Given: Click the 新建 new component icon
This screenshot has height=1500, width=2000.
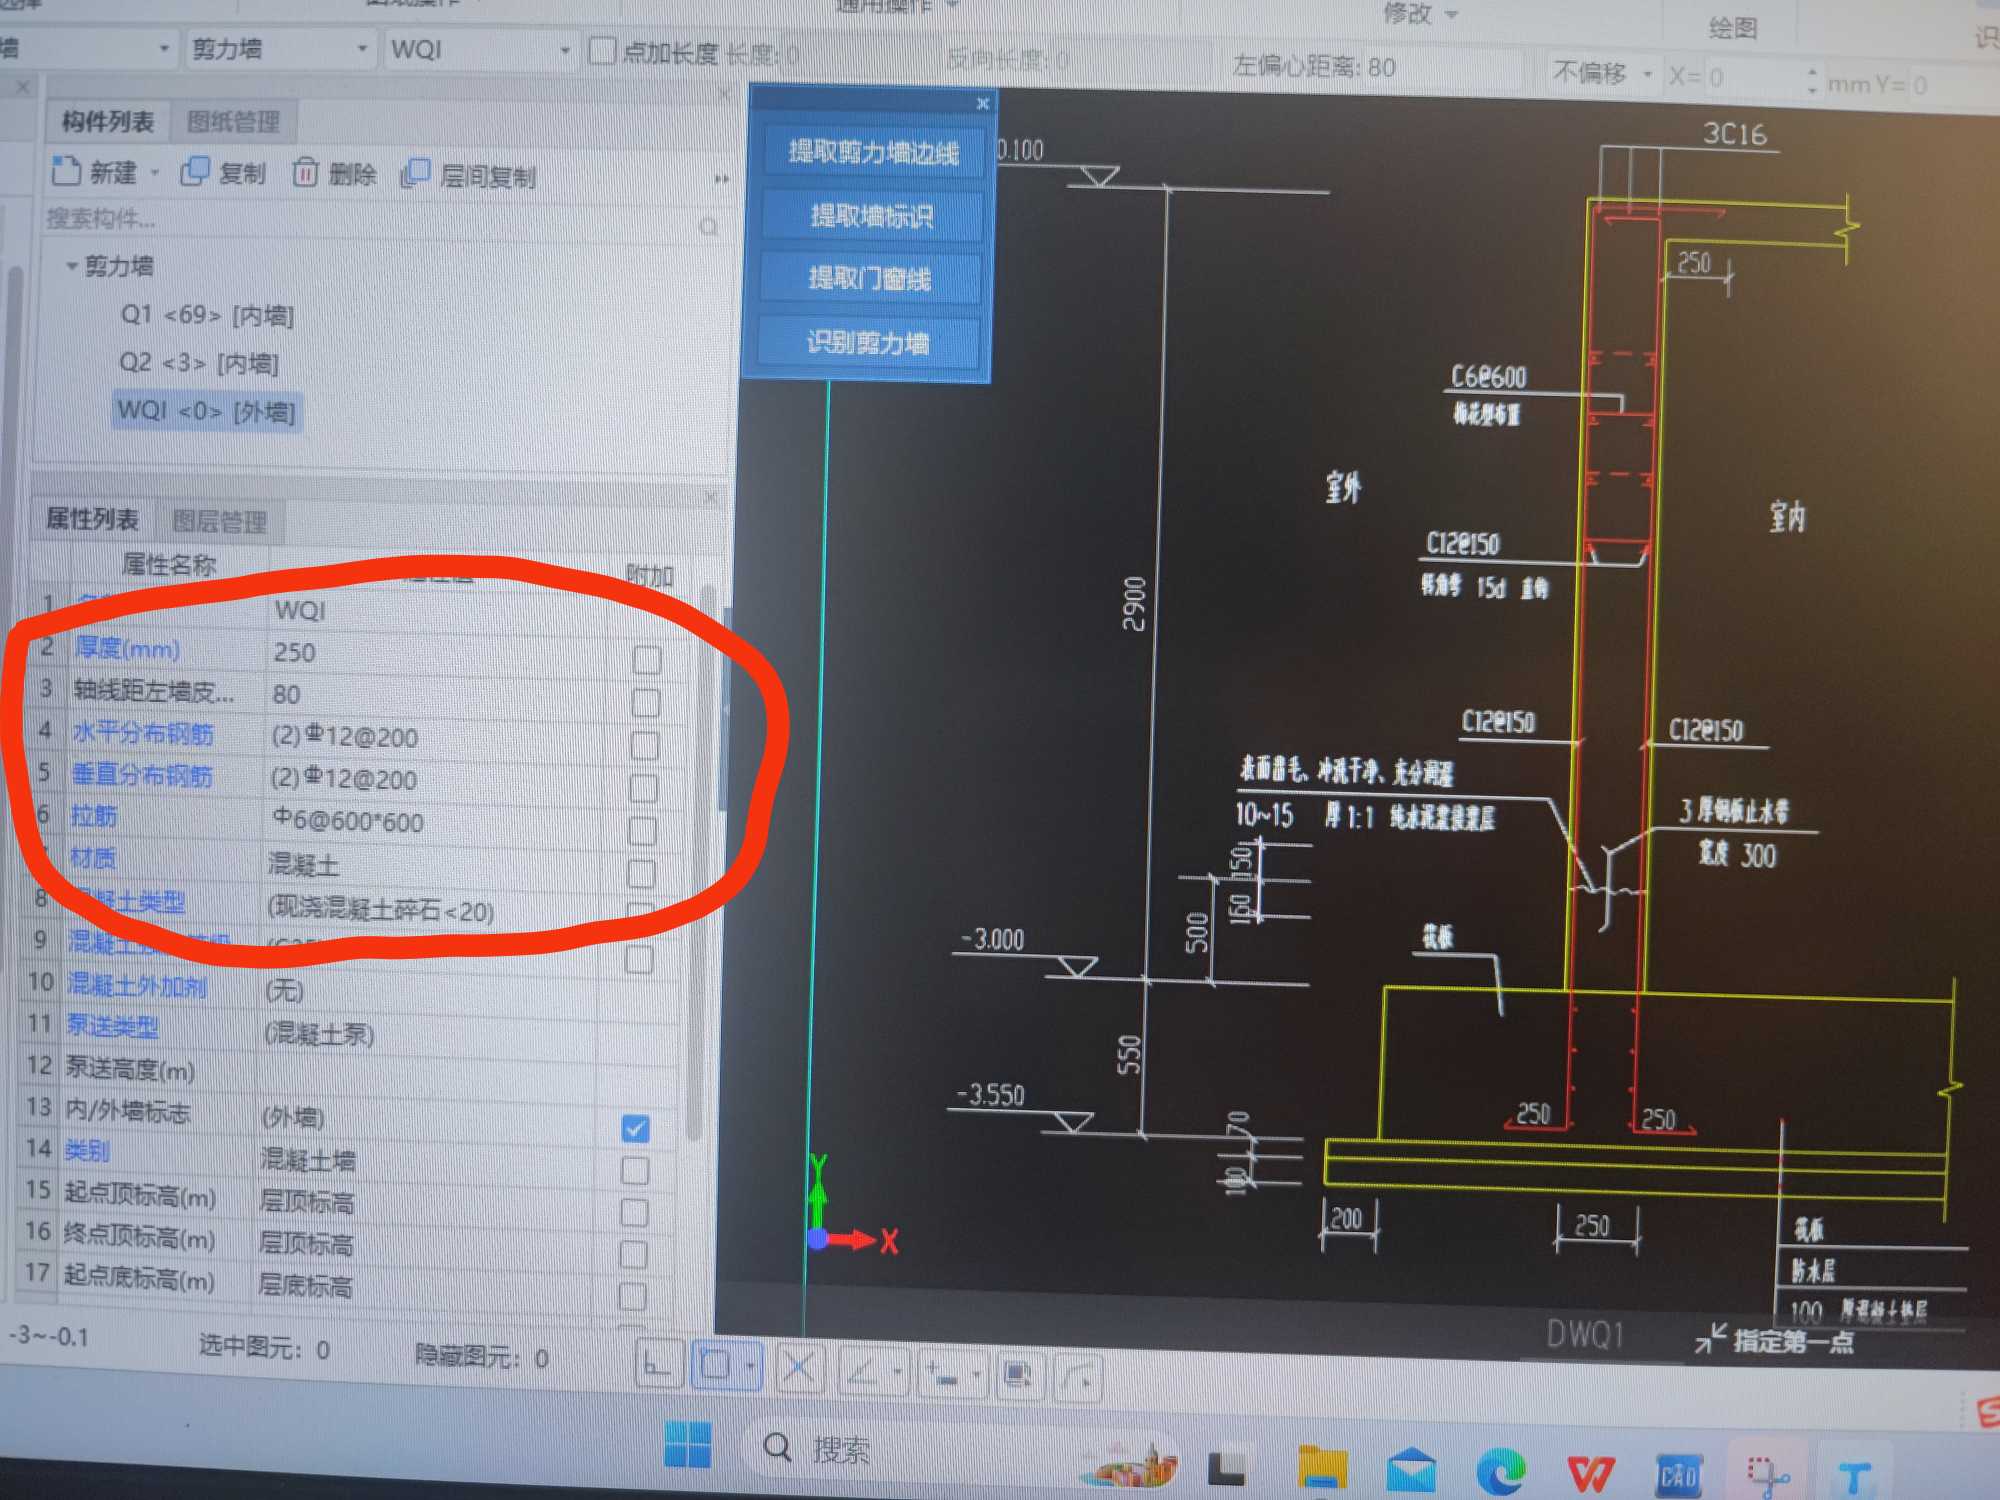Looking at the screenshot, I should 66,171.
